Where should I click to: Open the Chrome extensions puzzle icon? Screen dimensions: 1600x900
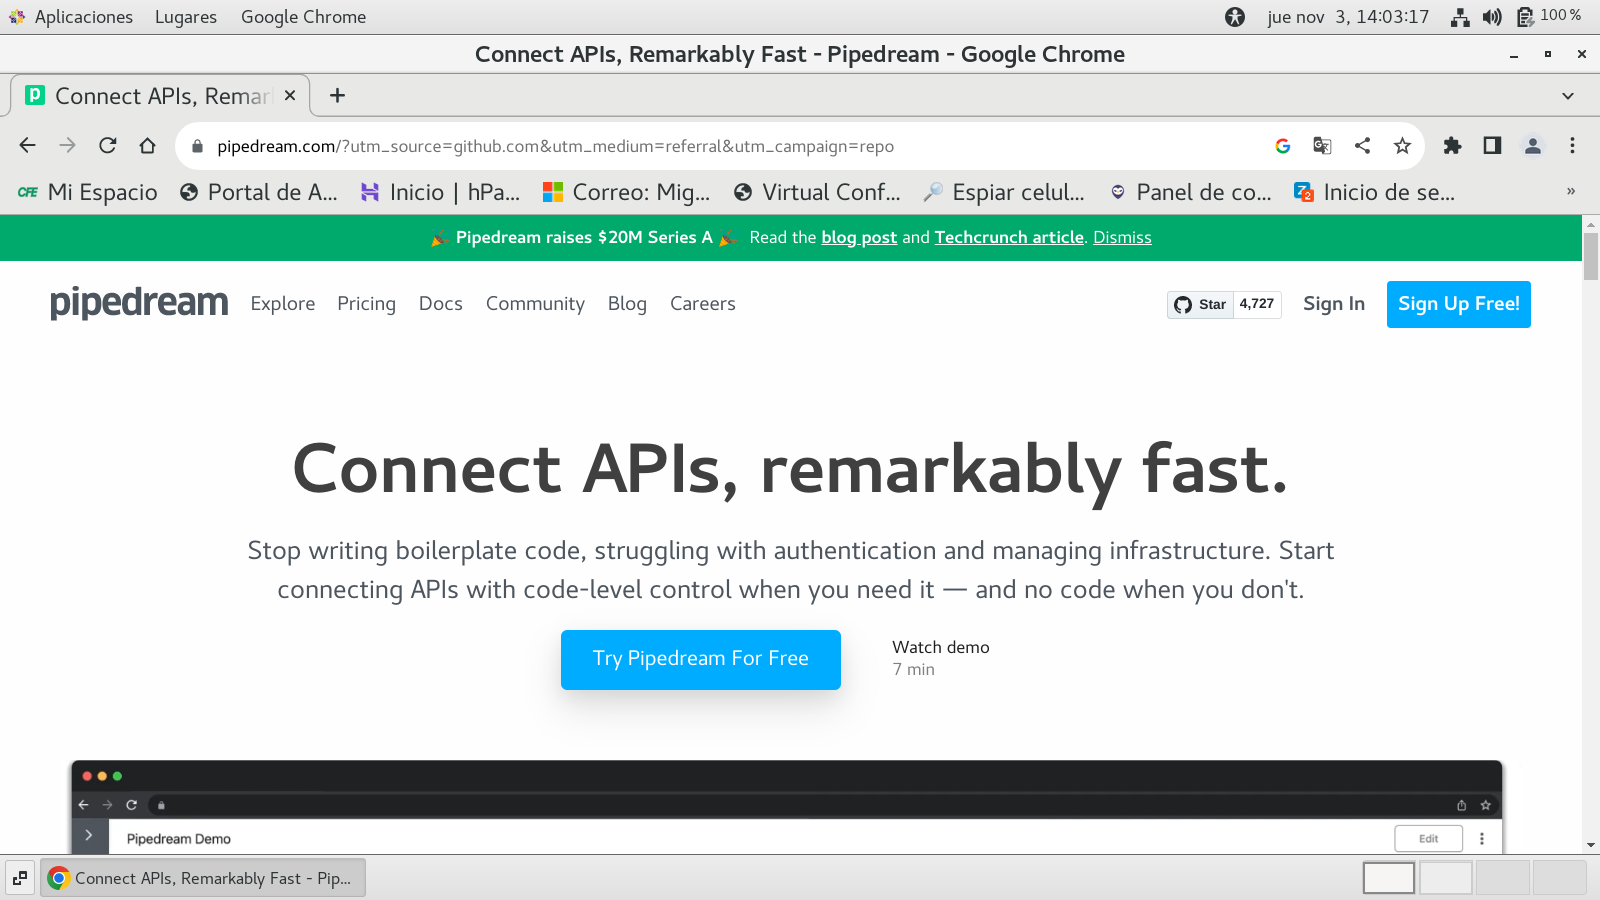[x=1452, y=146]
